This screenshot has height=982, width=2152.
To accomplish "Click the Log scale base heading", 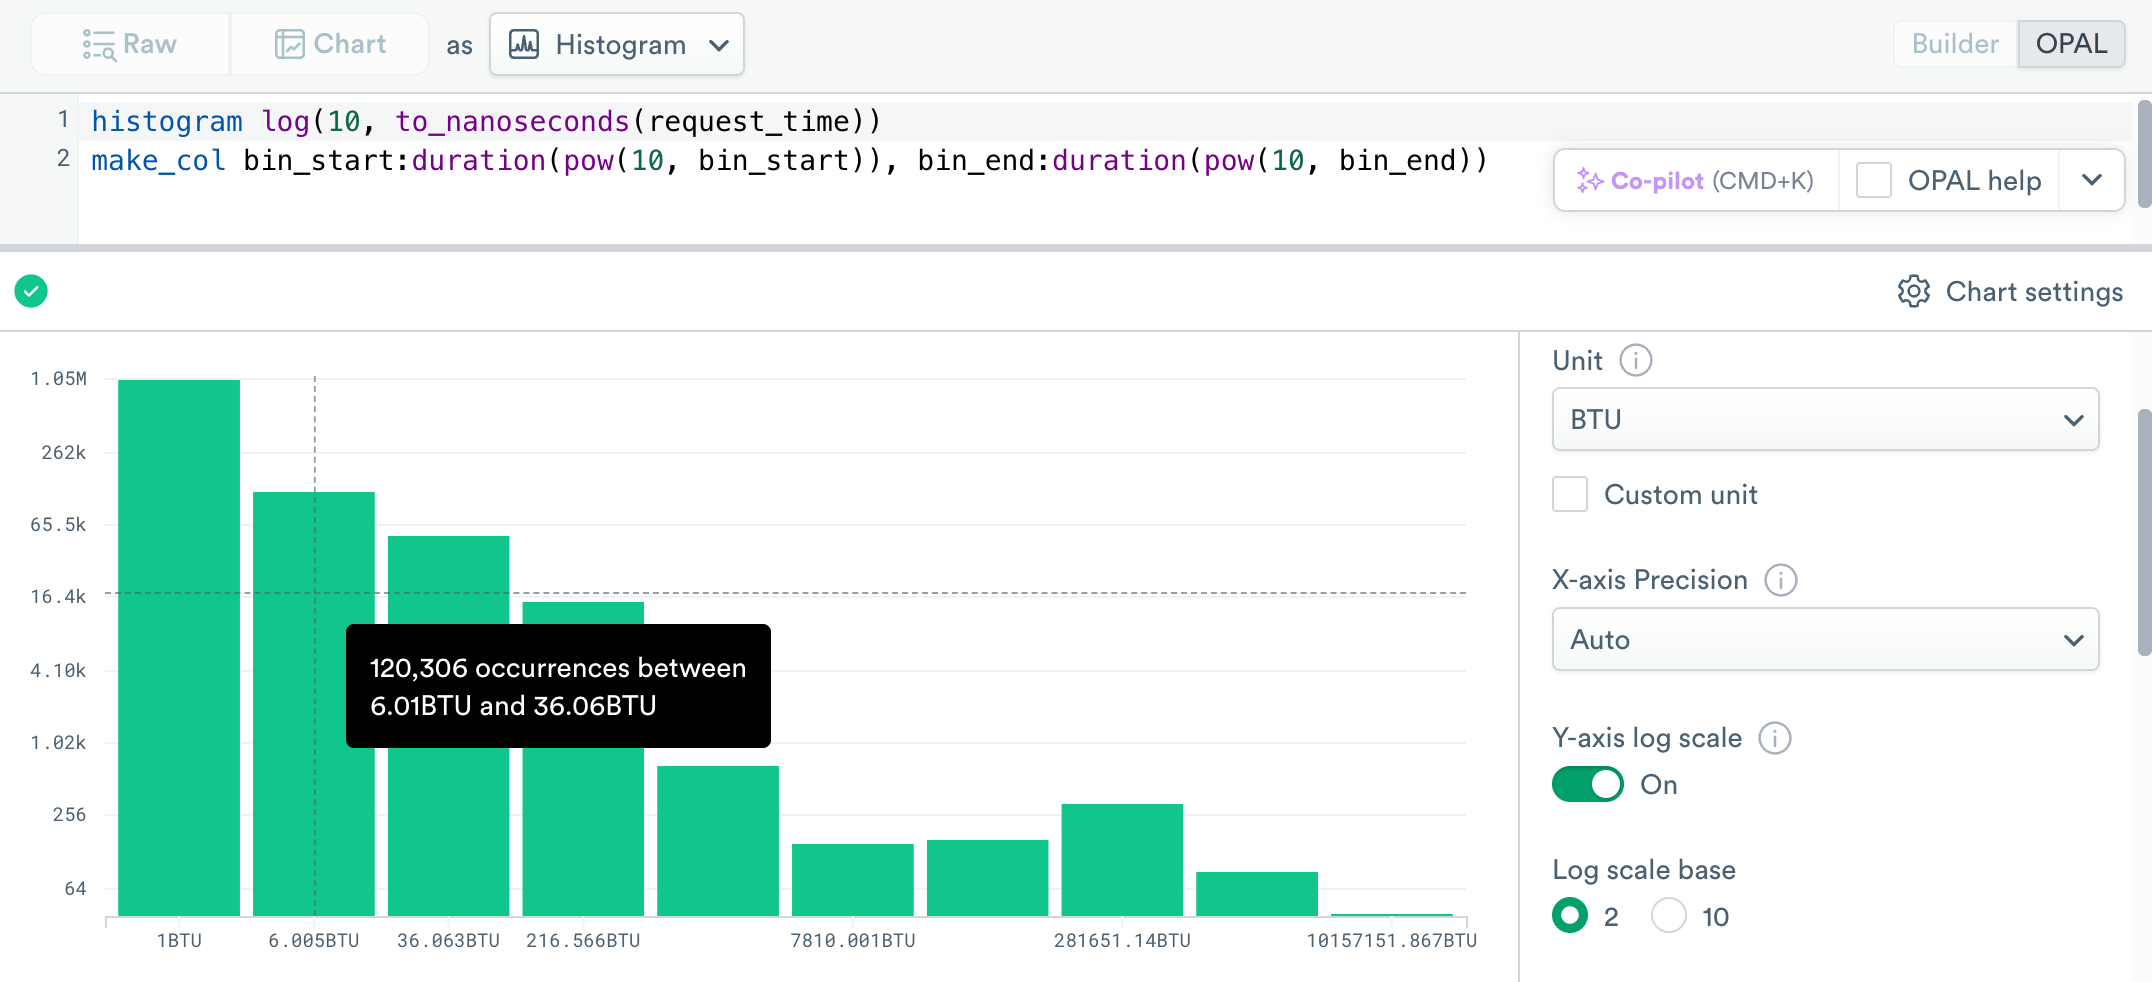I will [1644, 870].
